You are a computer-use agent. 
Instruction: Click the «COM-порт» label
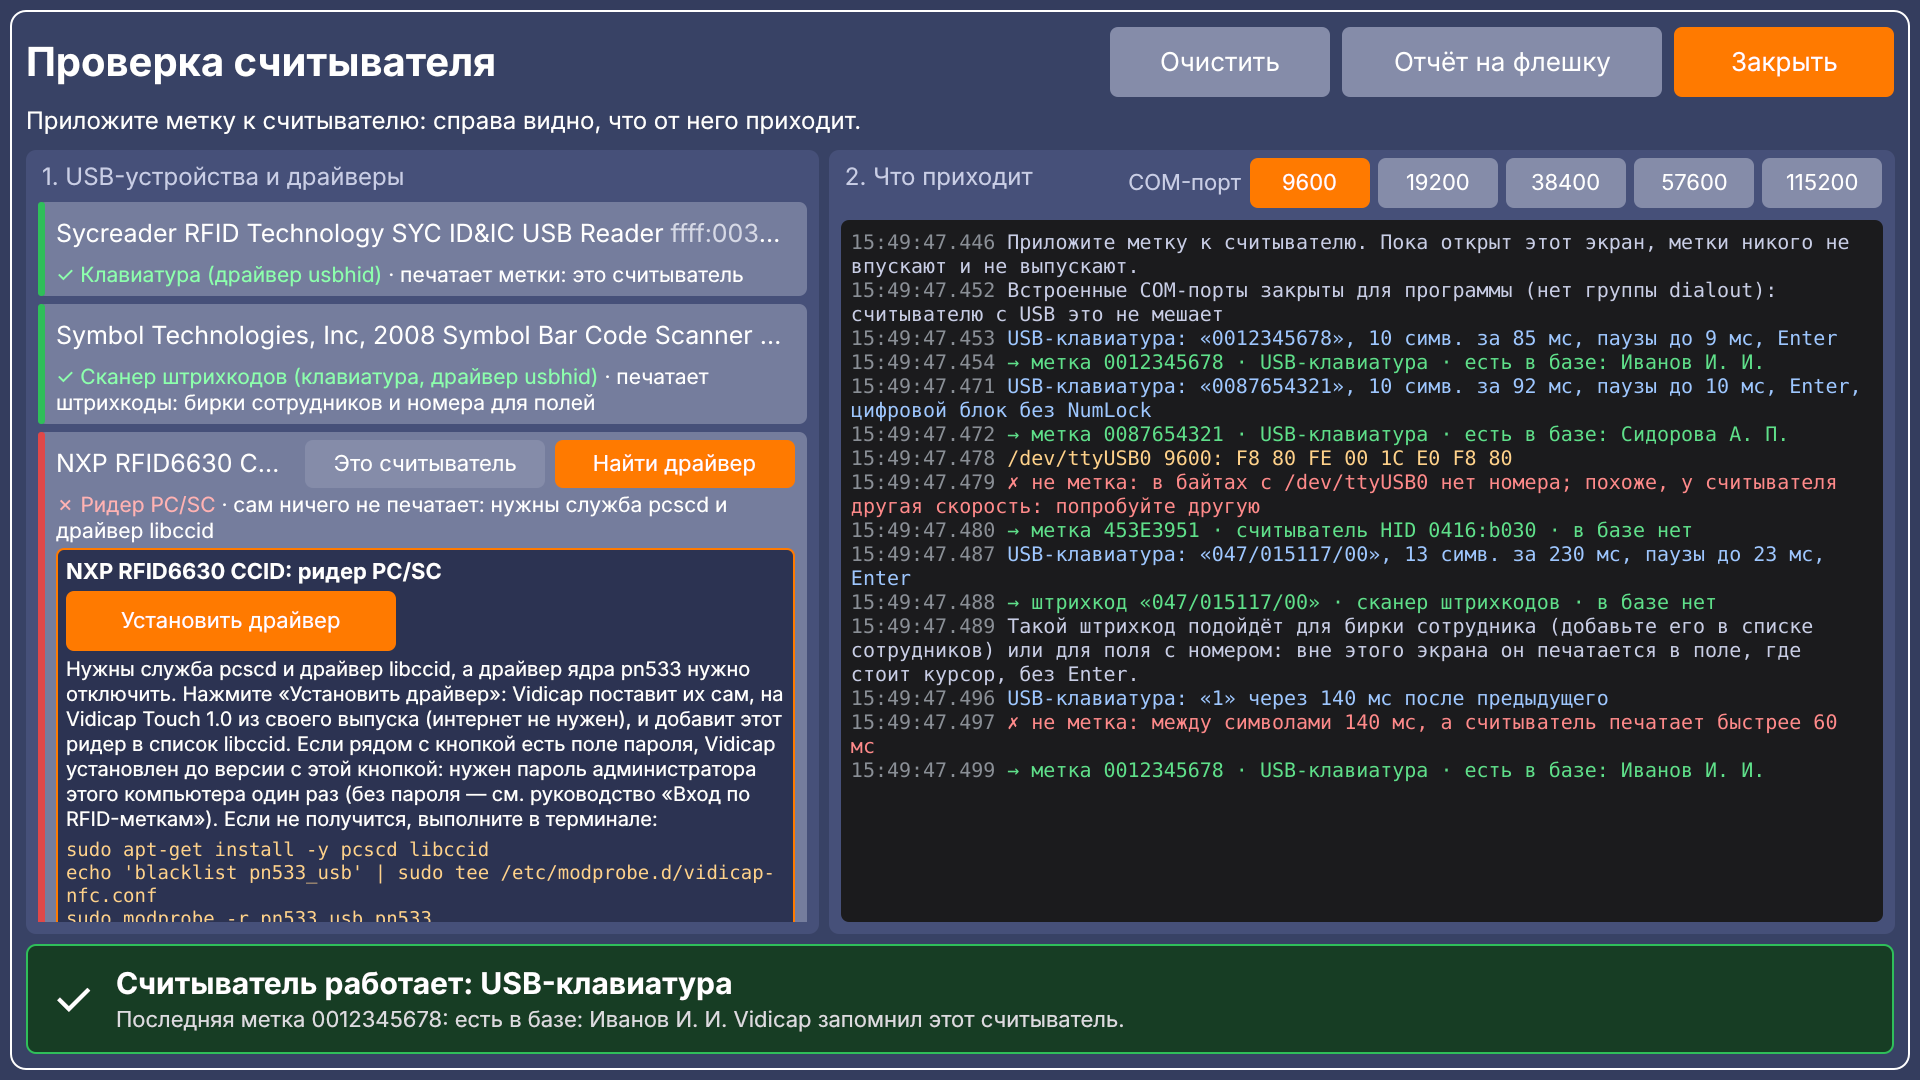1184,183
